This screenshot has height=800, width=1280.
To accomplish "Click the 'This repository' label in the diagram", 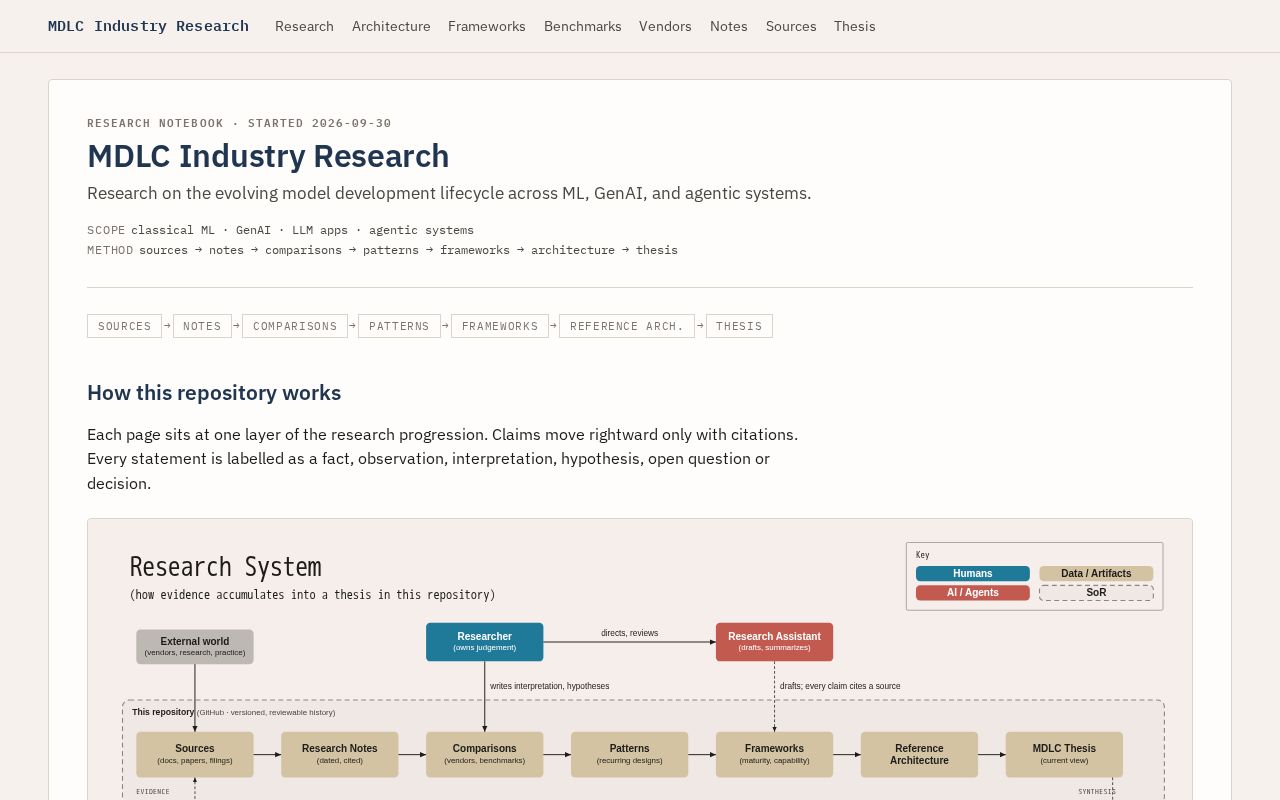I will 163,712.
